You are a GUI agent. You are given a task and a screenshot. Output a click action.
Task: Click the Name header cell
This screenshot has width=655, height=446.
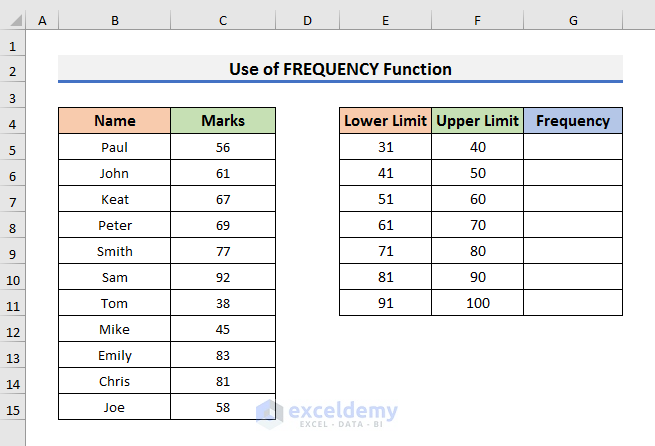[x=115, y=121]
